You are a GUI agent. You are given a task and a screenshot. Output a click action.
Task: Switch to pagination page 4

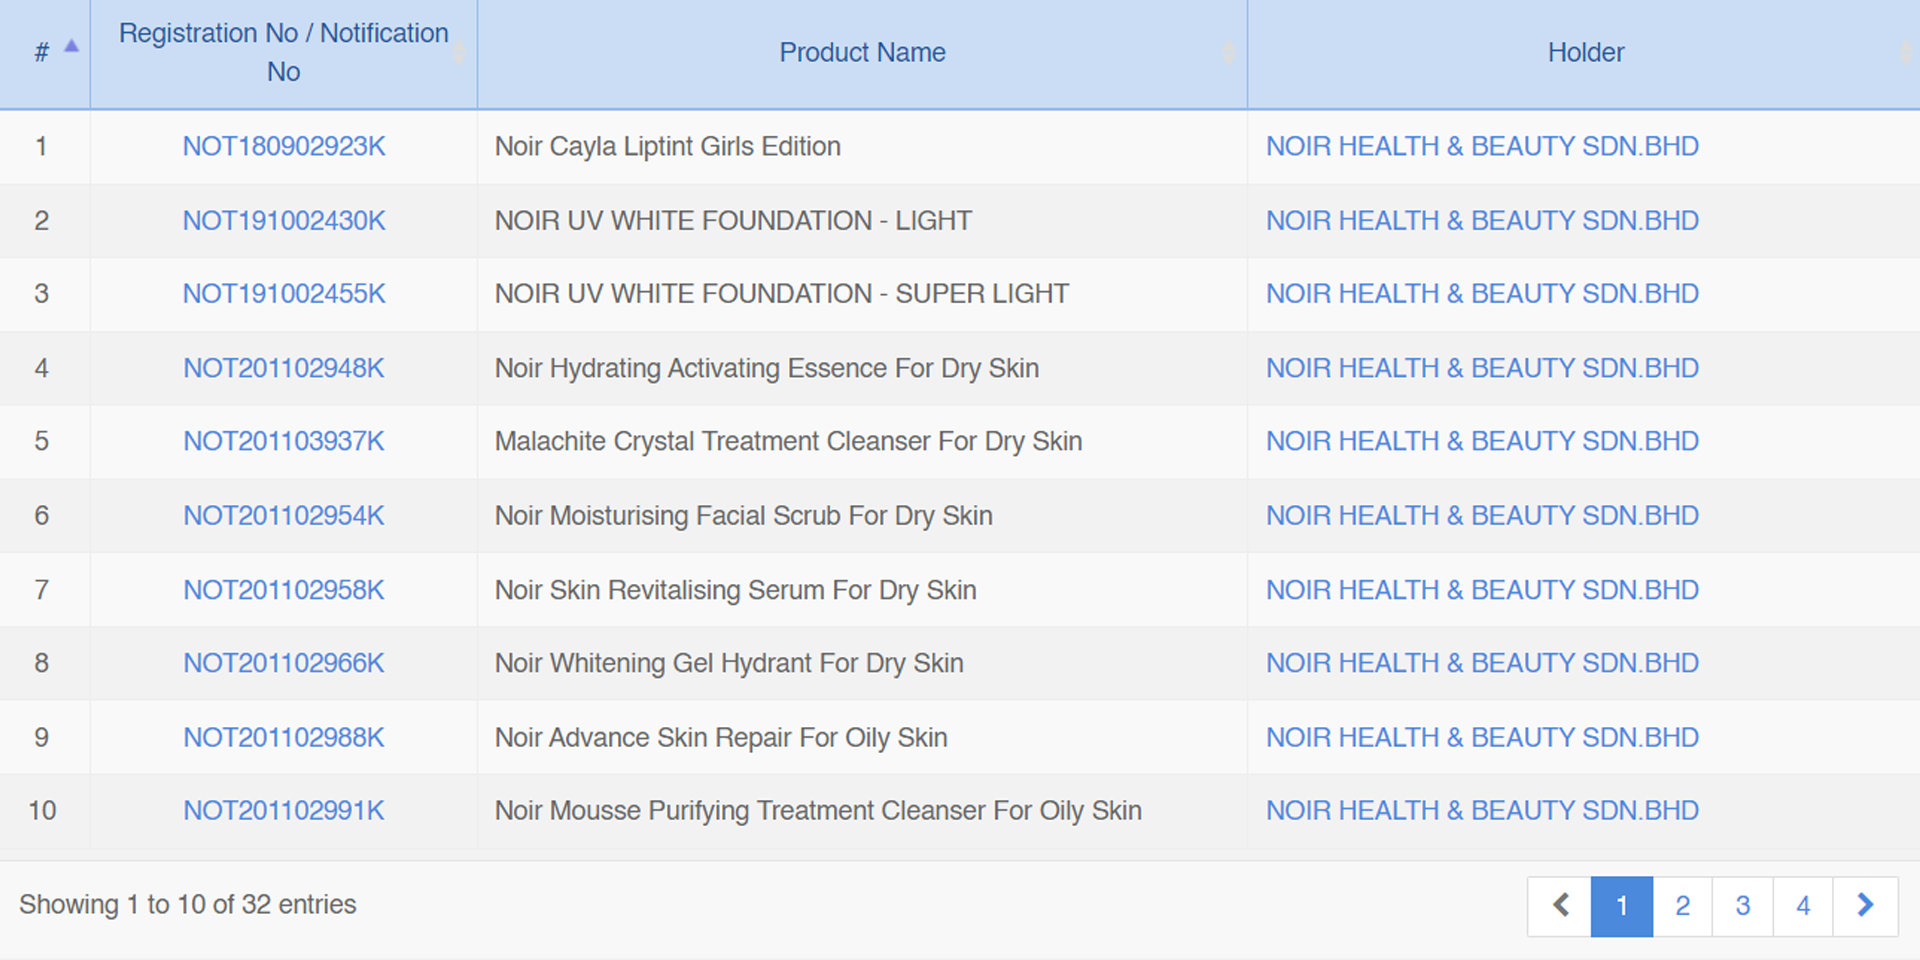coord(1803,906)
